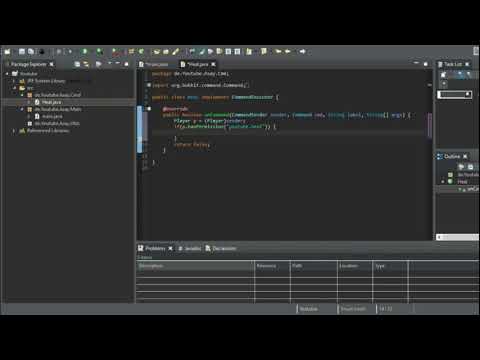Click the Open Type toolbar icon
The height and width of the screenshot is (360, 480).
tap(156, 52)
